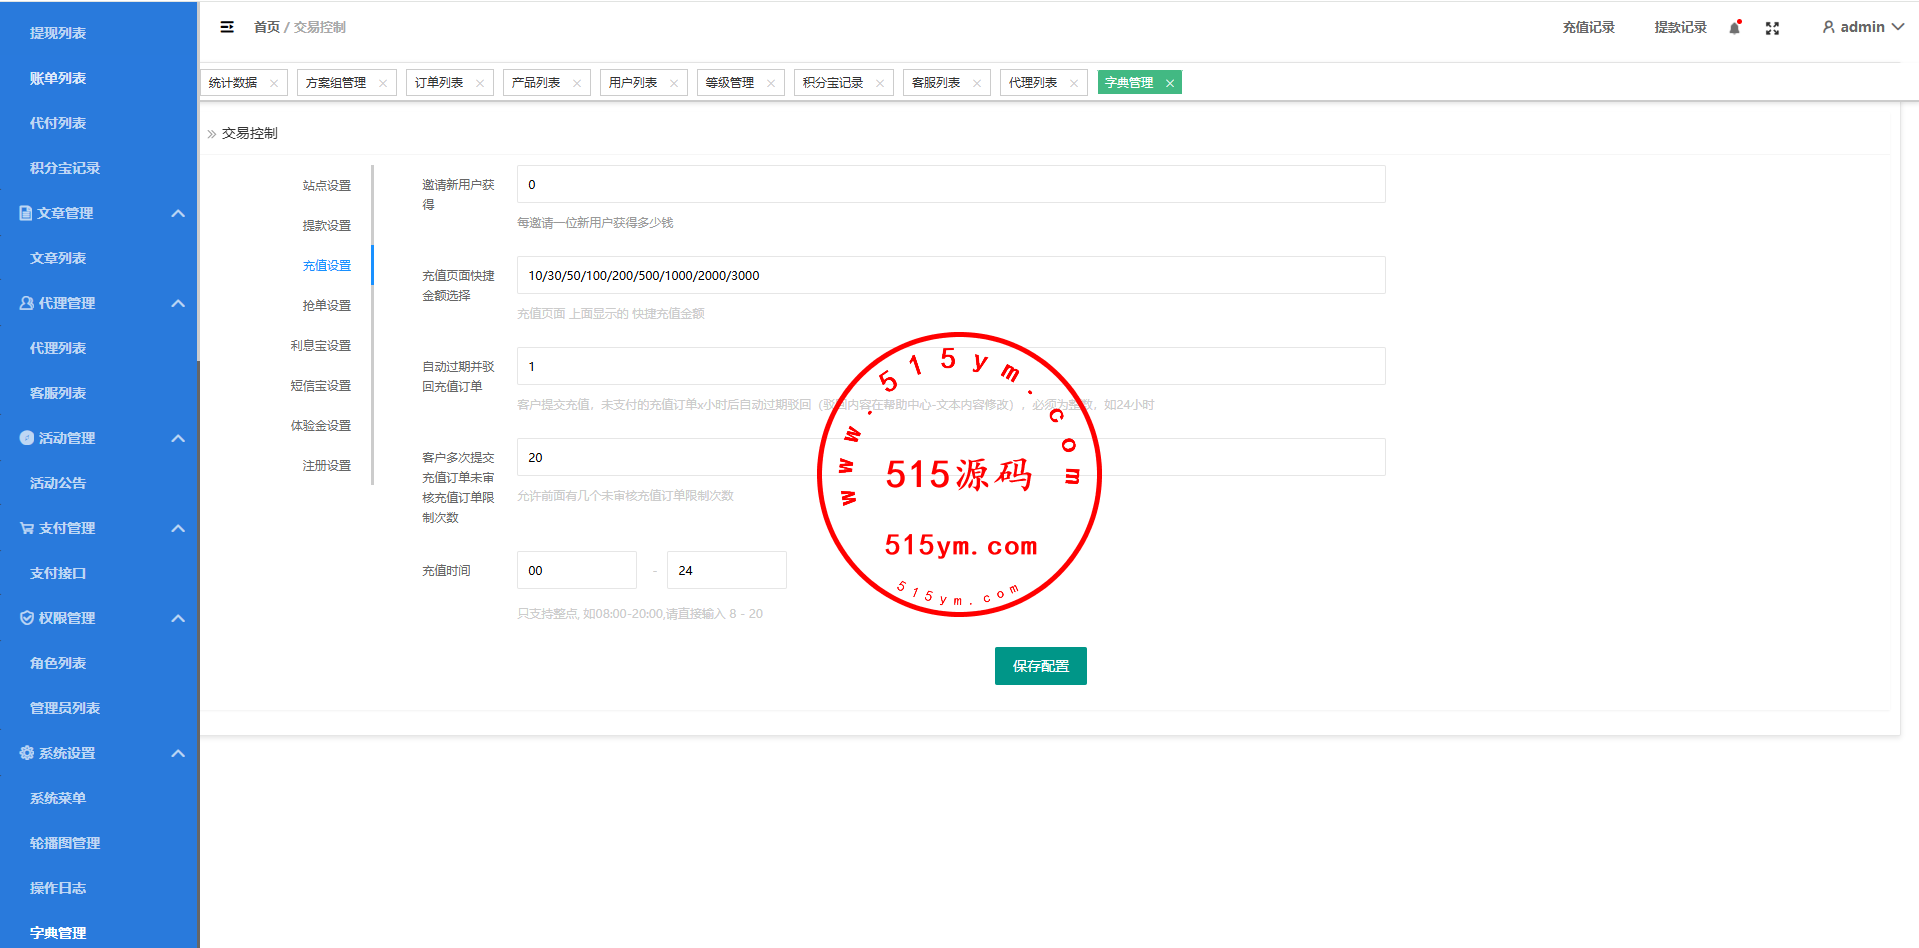Switch to the 产品列表 tab
Image resolution: width=1919 pixels, height=948 pixels.
pyautogui.click(x=536, y=83)
